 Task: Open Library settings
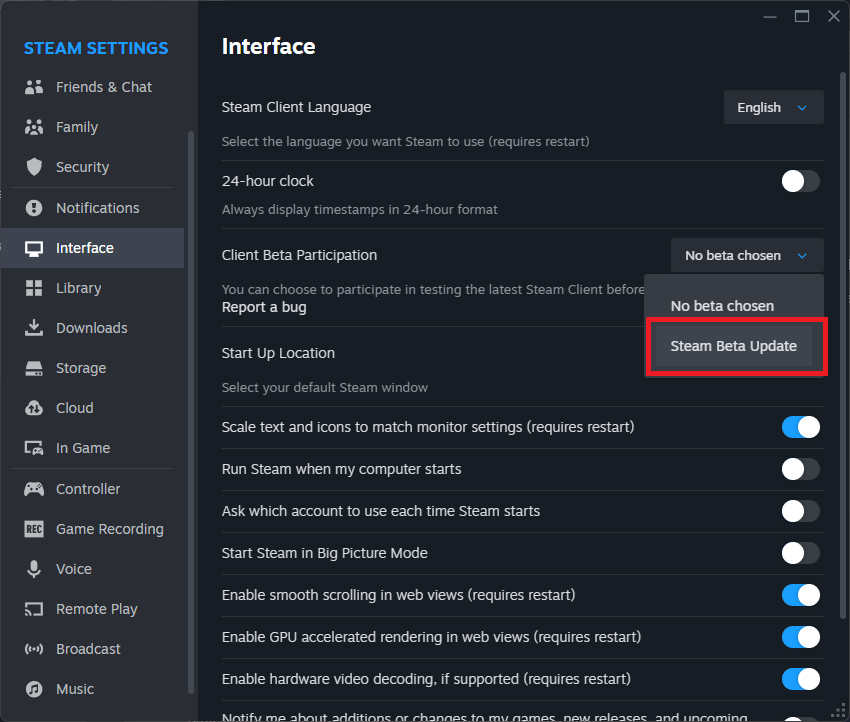93,288
